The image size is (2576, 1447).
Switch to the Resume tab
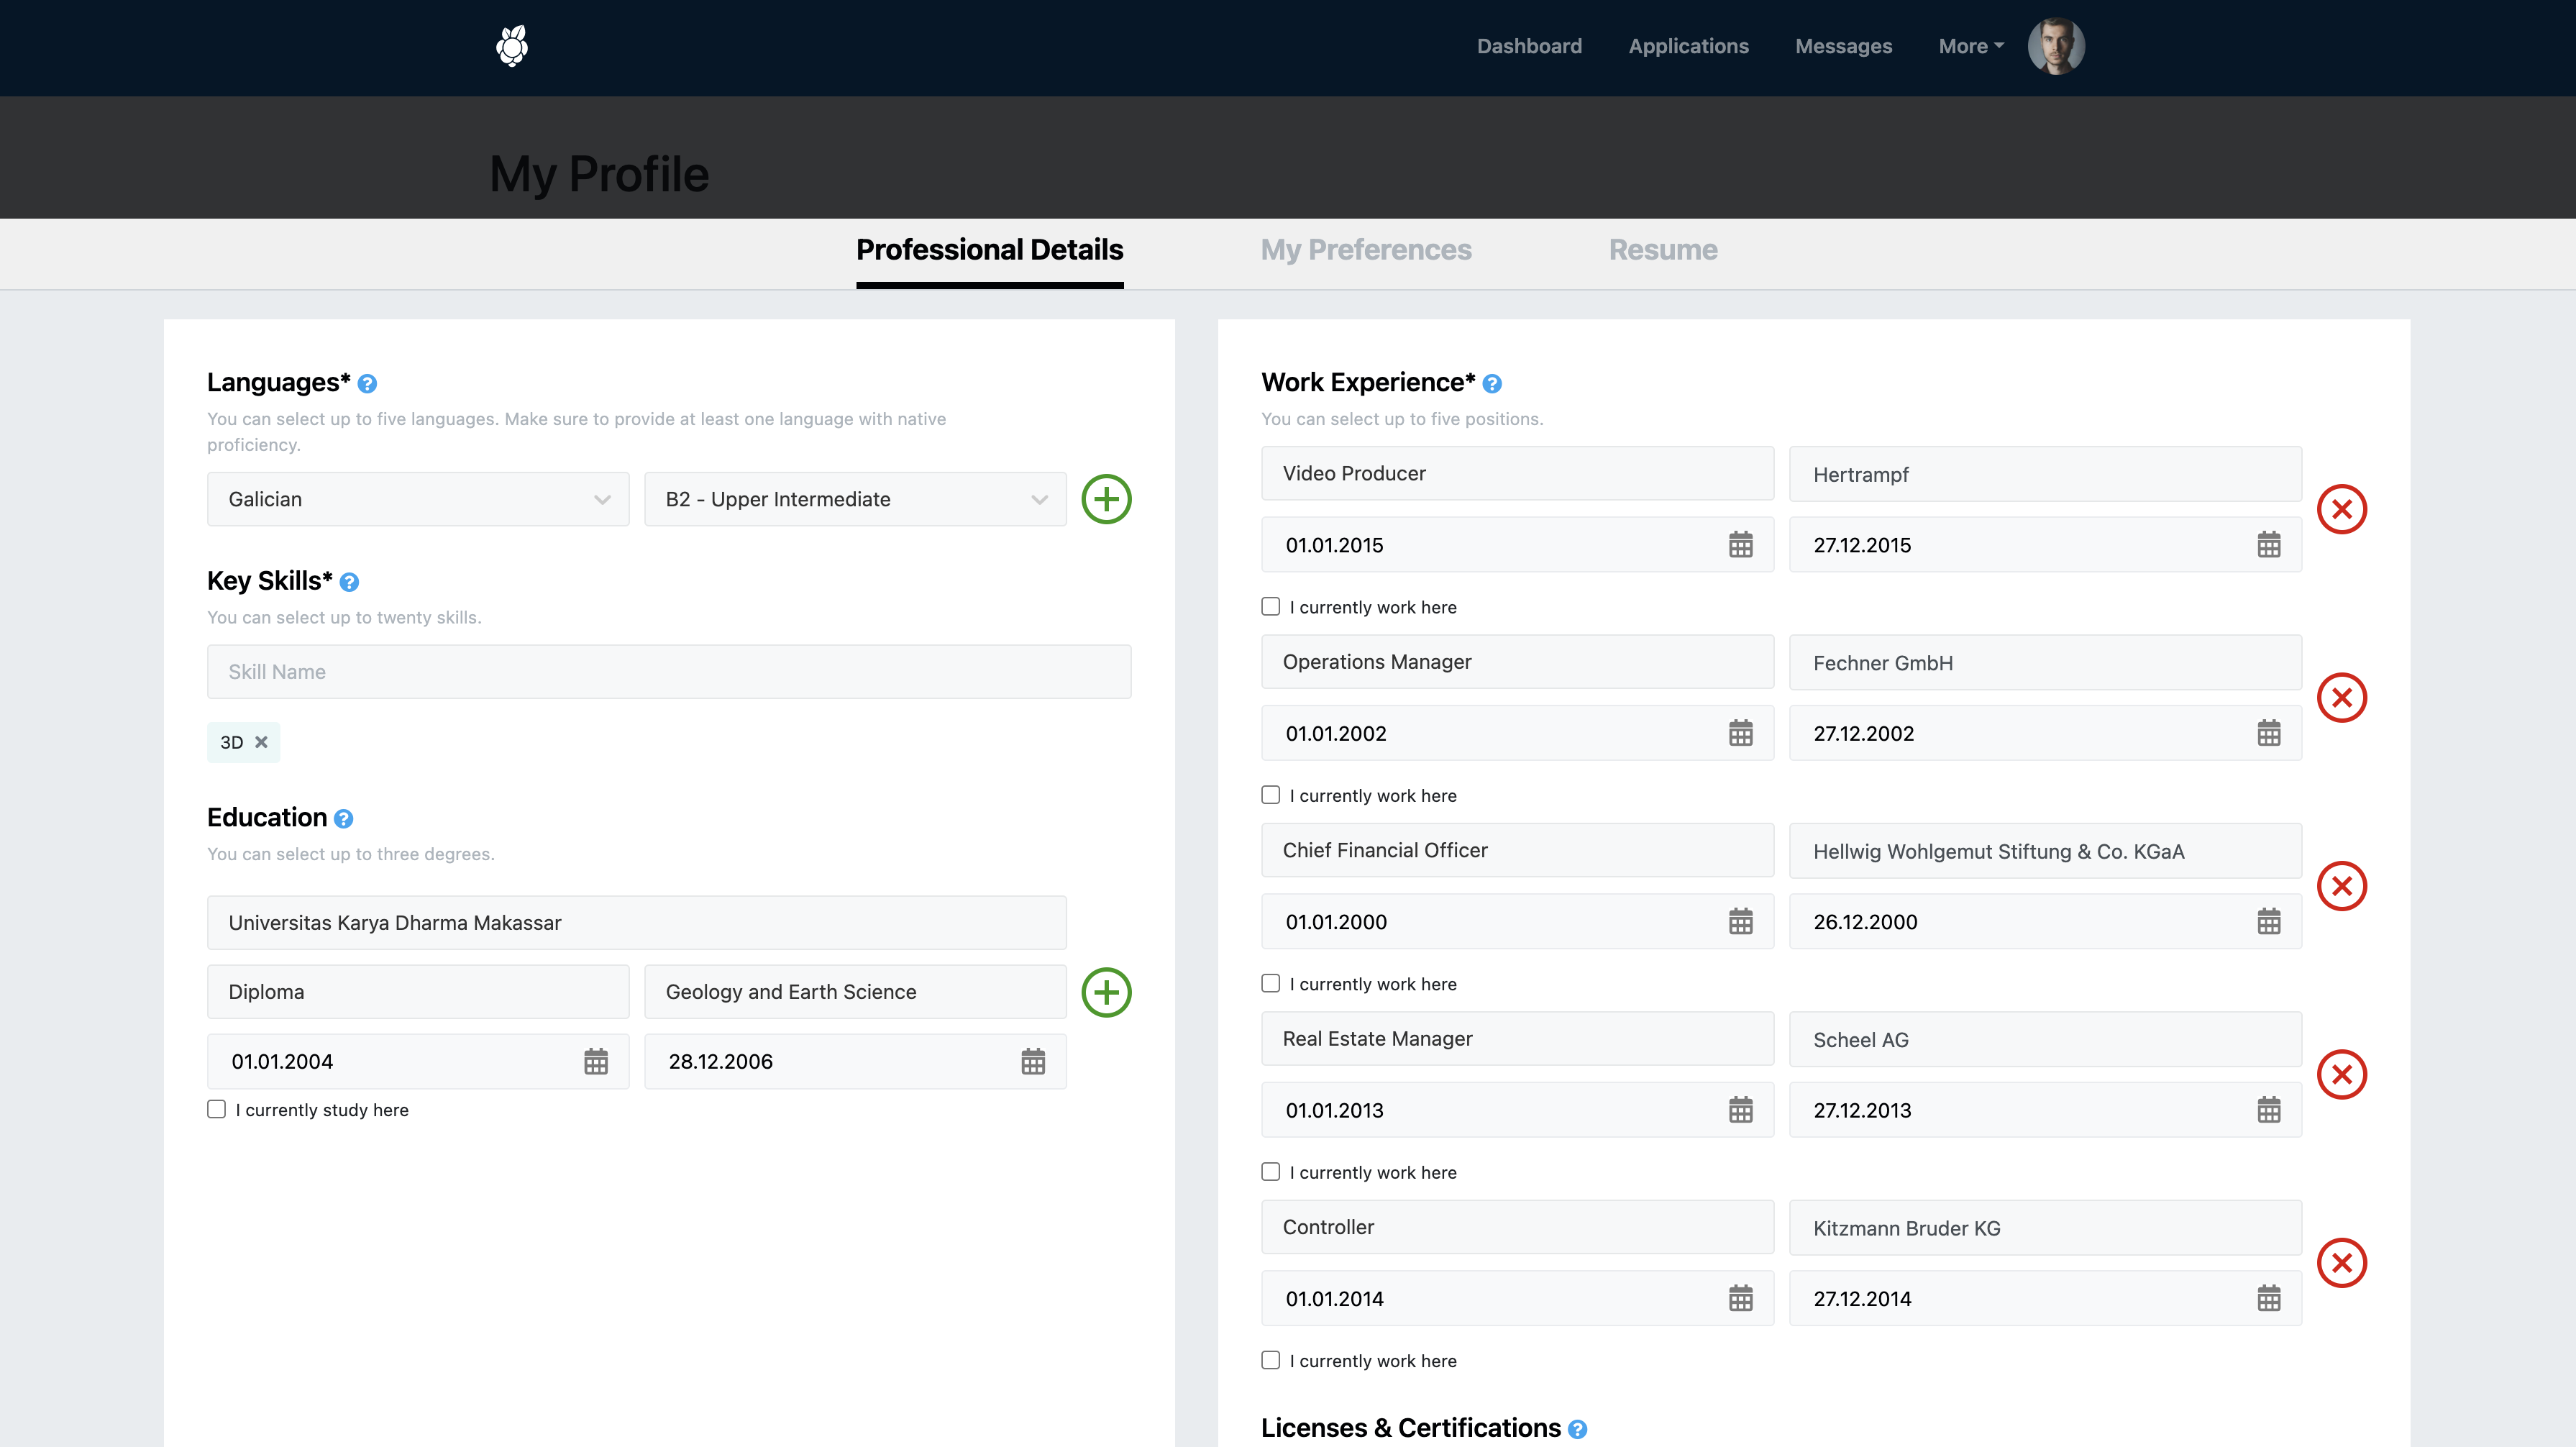[1662, 250]
